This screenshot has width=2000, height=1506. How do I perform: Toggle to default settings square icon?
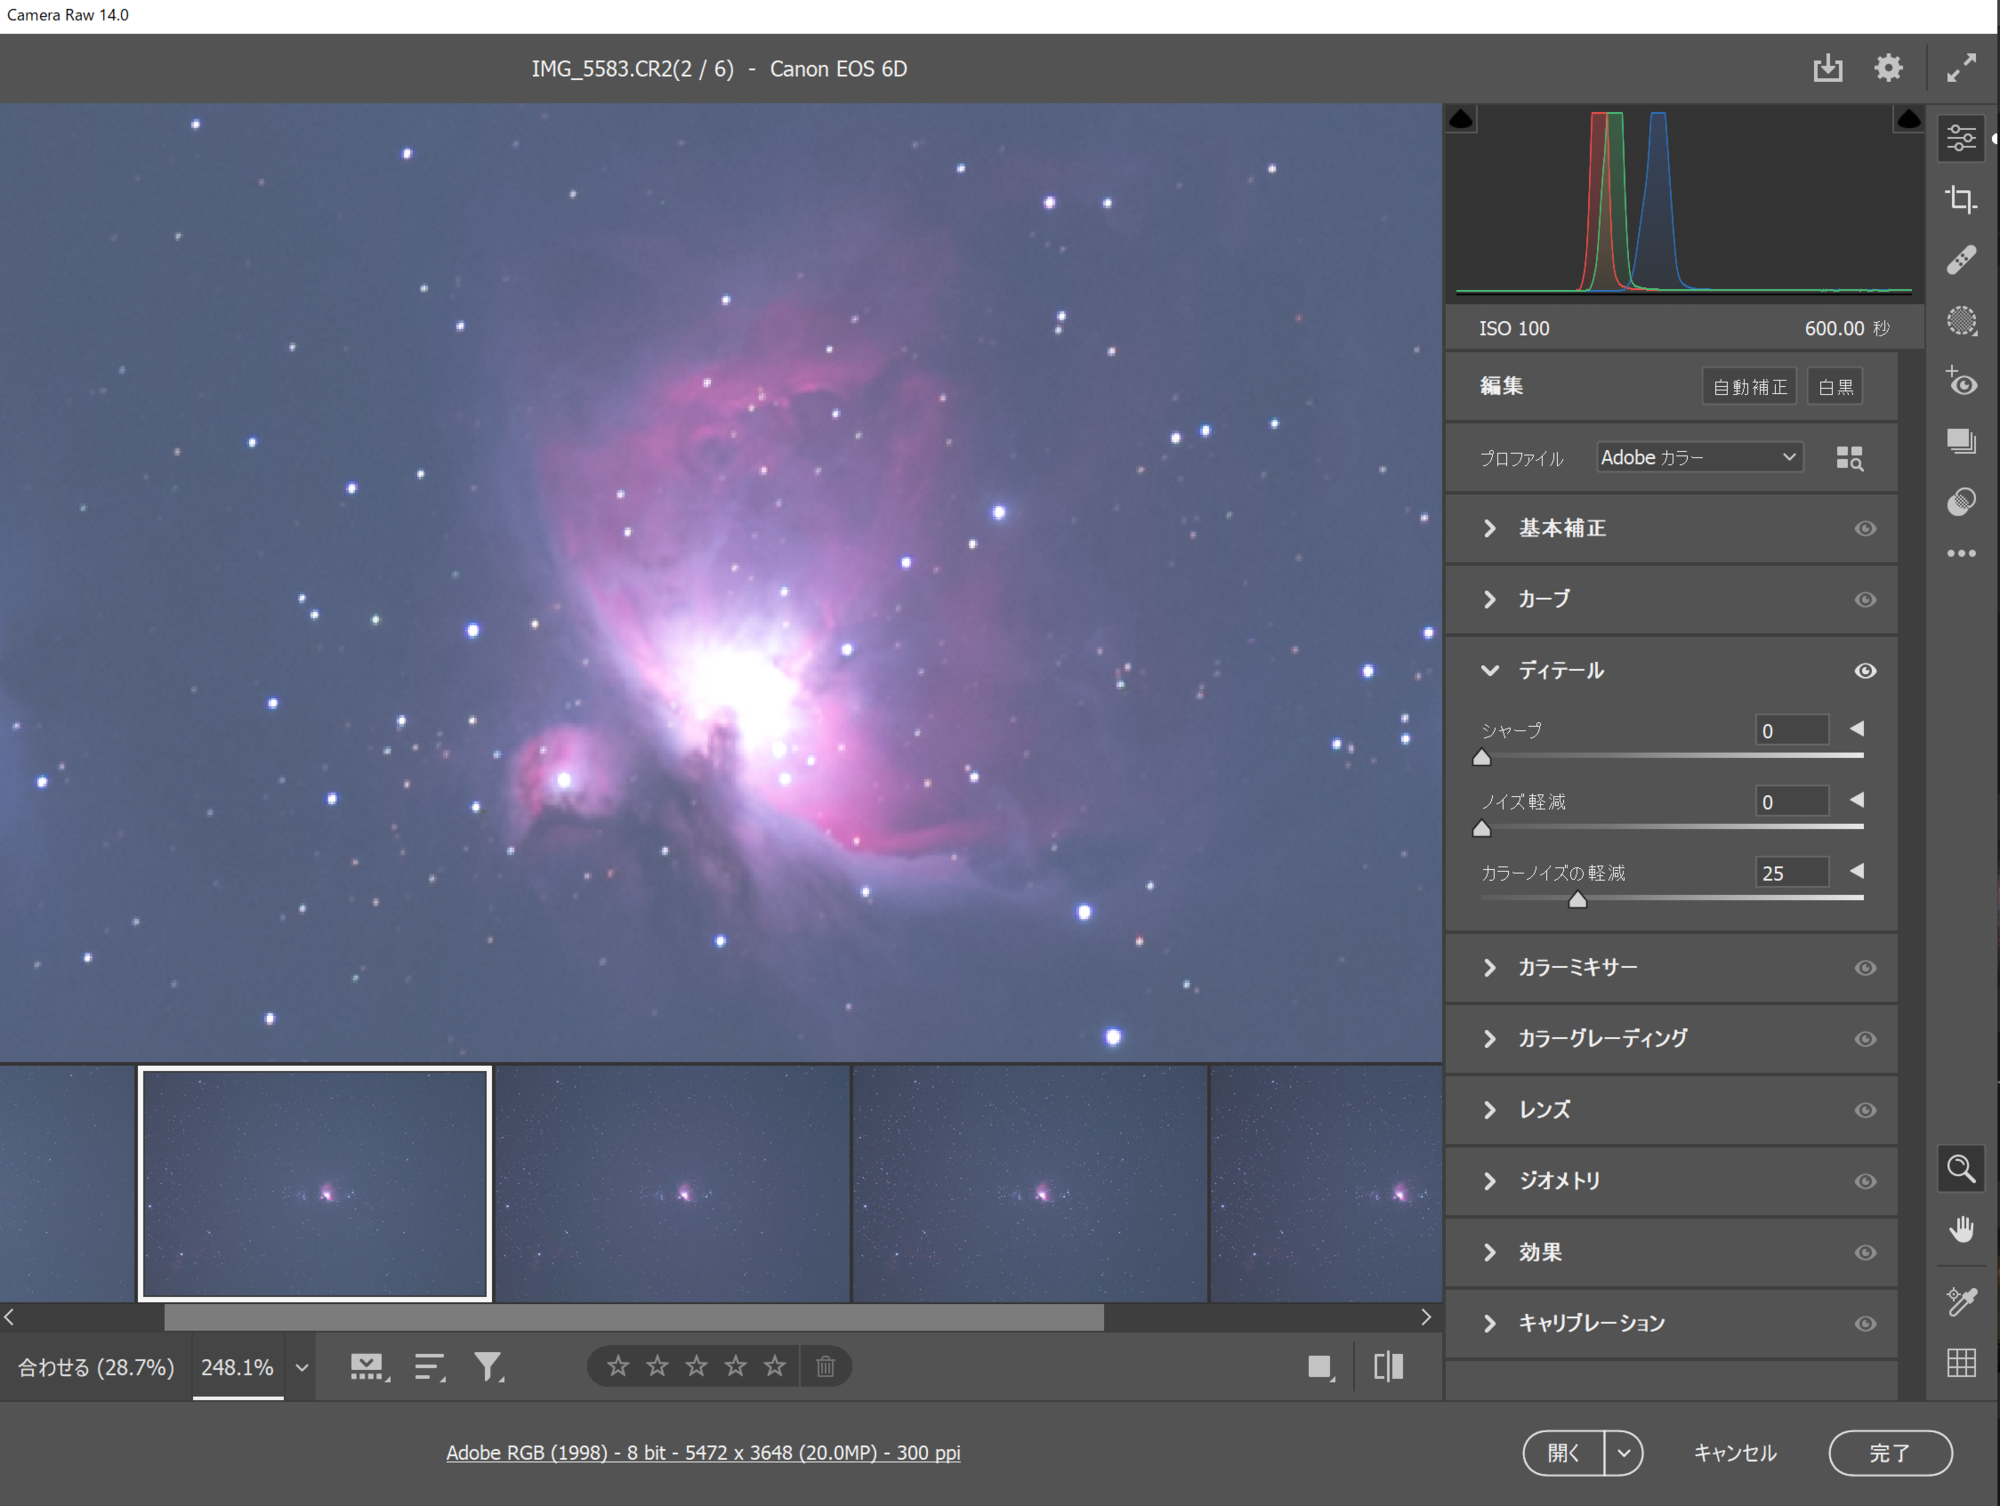click(x=1320, y=1367)
